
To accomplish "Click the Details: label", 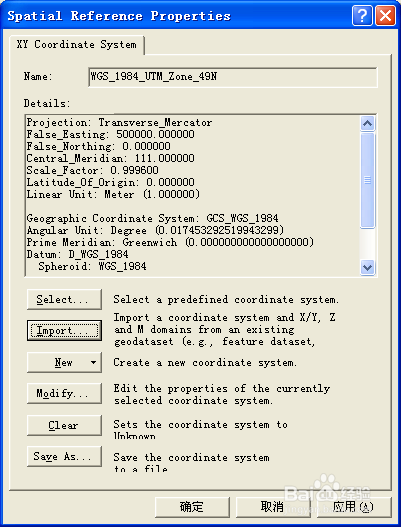I will (47, 103).
